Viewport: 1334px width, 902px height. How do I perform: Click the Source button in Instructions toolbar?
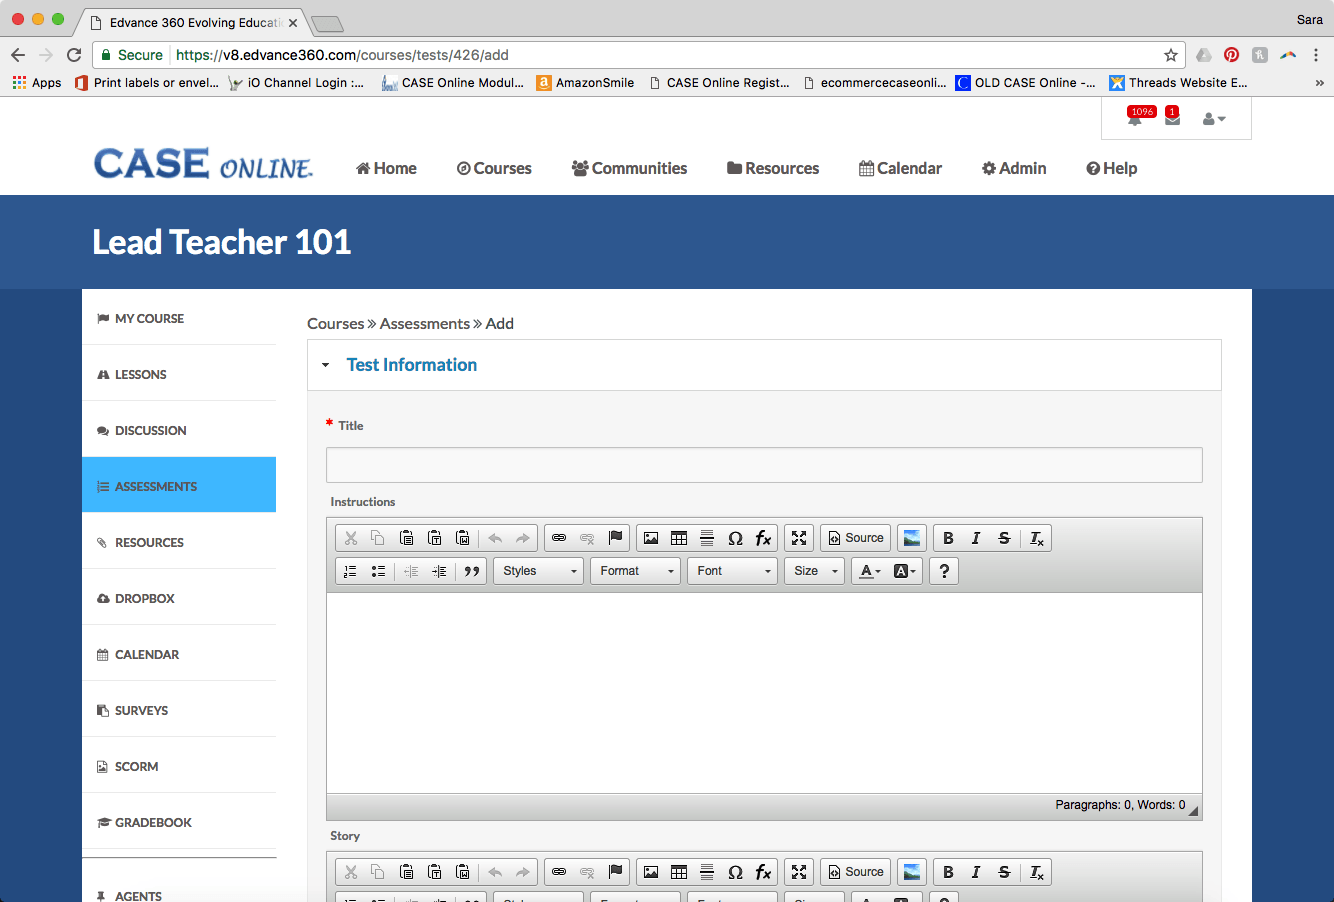click(856, 538)
